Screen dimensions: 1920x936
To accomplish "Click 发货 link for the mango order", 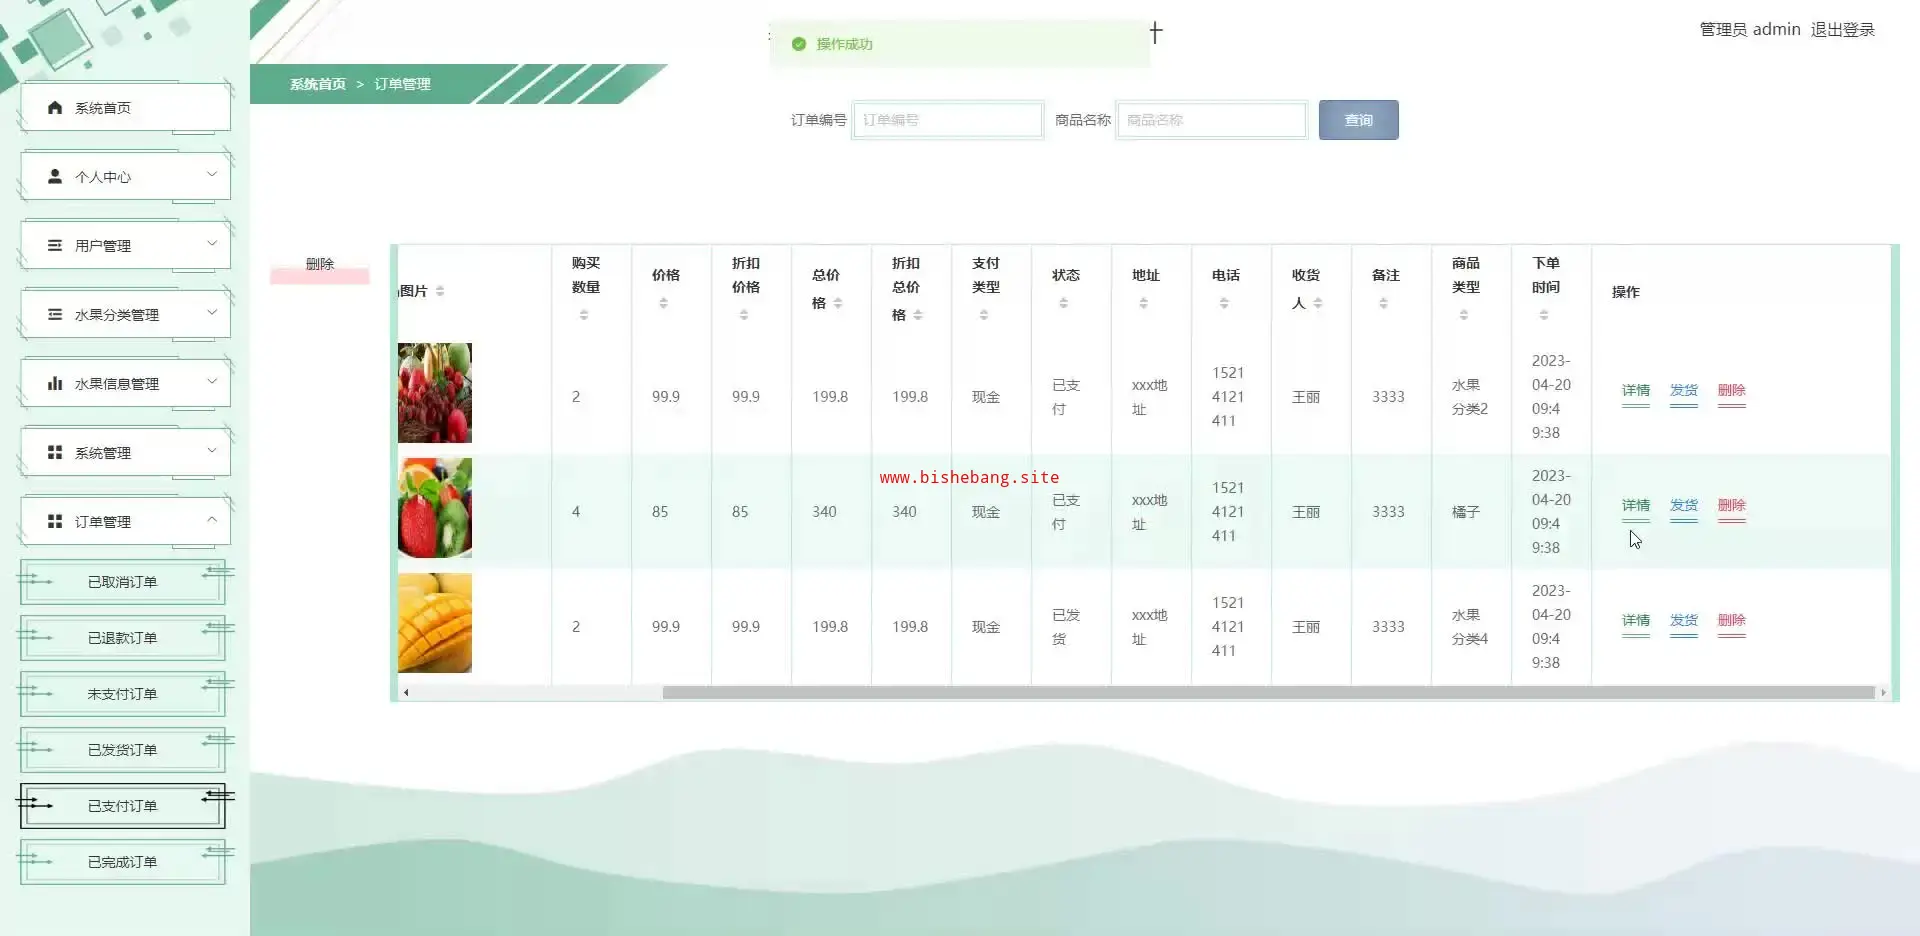I will (x=1683, y=620).
